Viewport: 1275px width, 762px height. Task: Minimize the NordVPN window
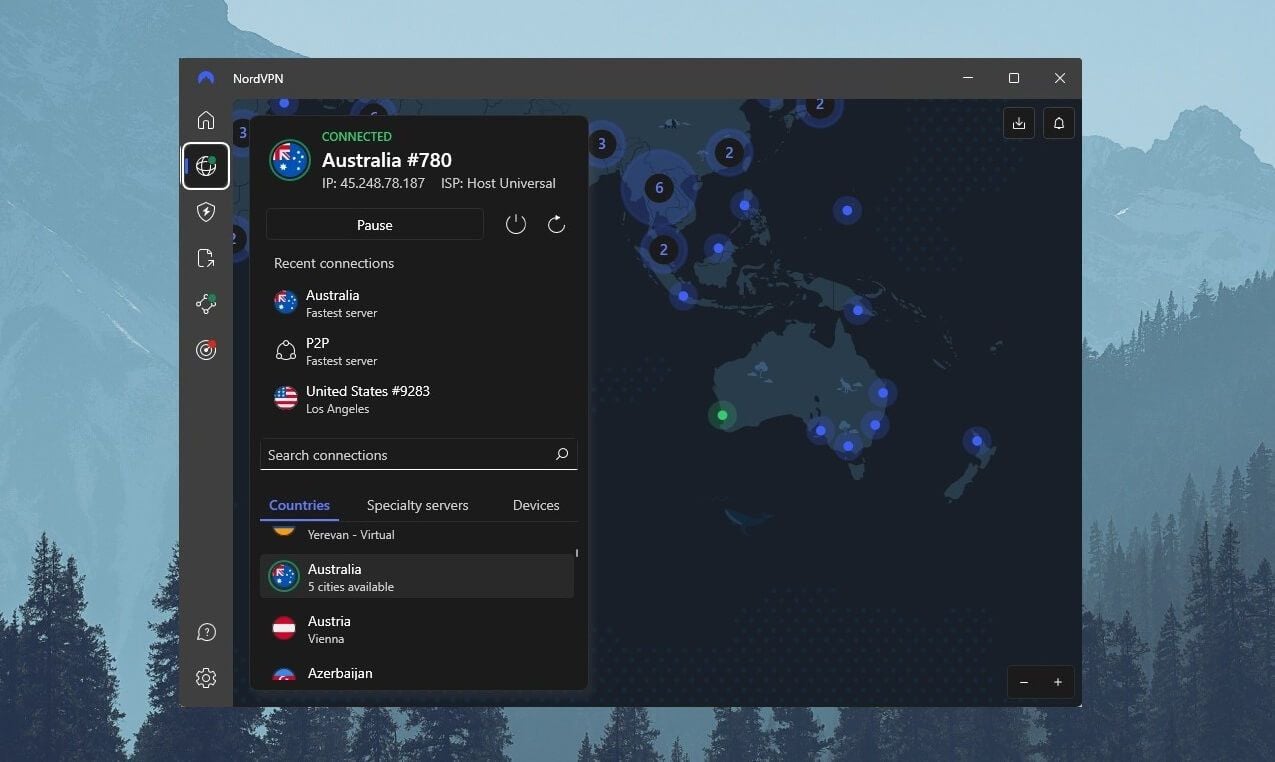click(x=968, y=78)
